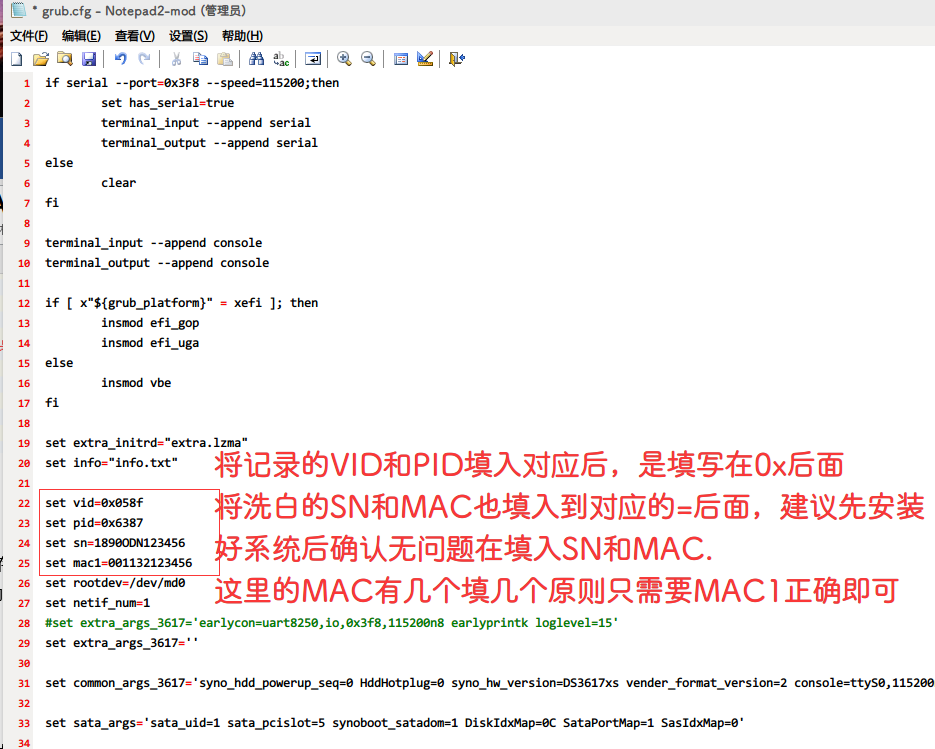Viewport: 935px width, 749px height.
Task: Click the grub_platform if-statement line
Action: (x=182, y=303)
